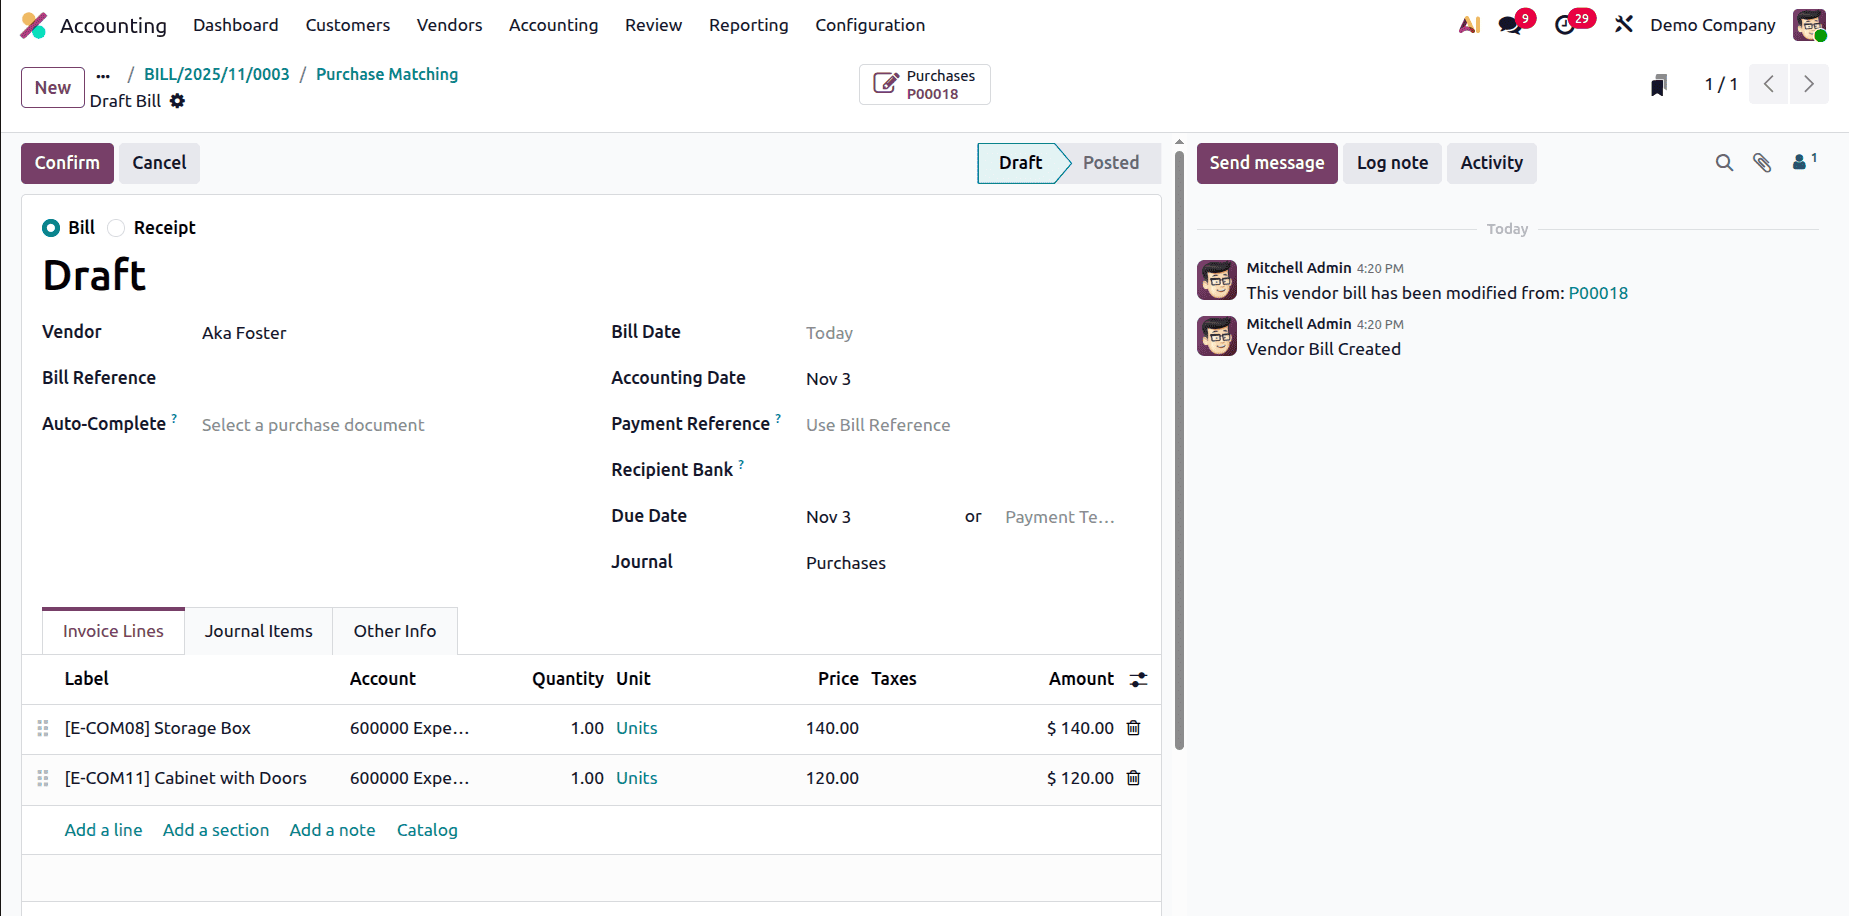Open the AI assistant icon
The image size is (1849, 916).
tap(1468, 23)
